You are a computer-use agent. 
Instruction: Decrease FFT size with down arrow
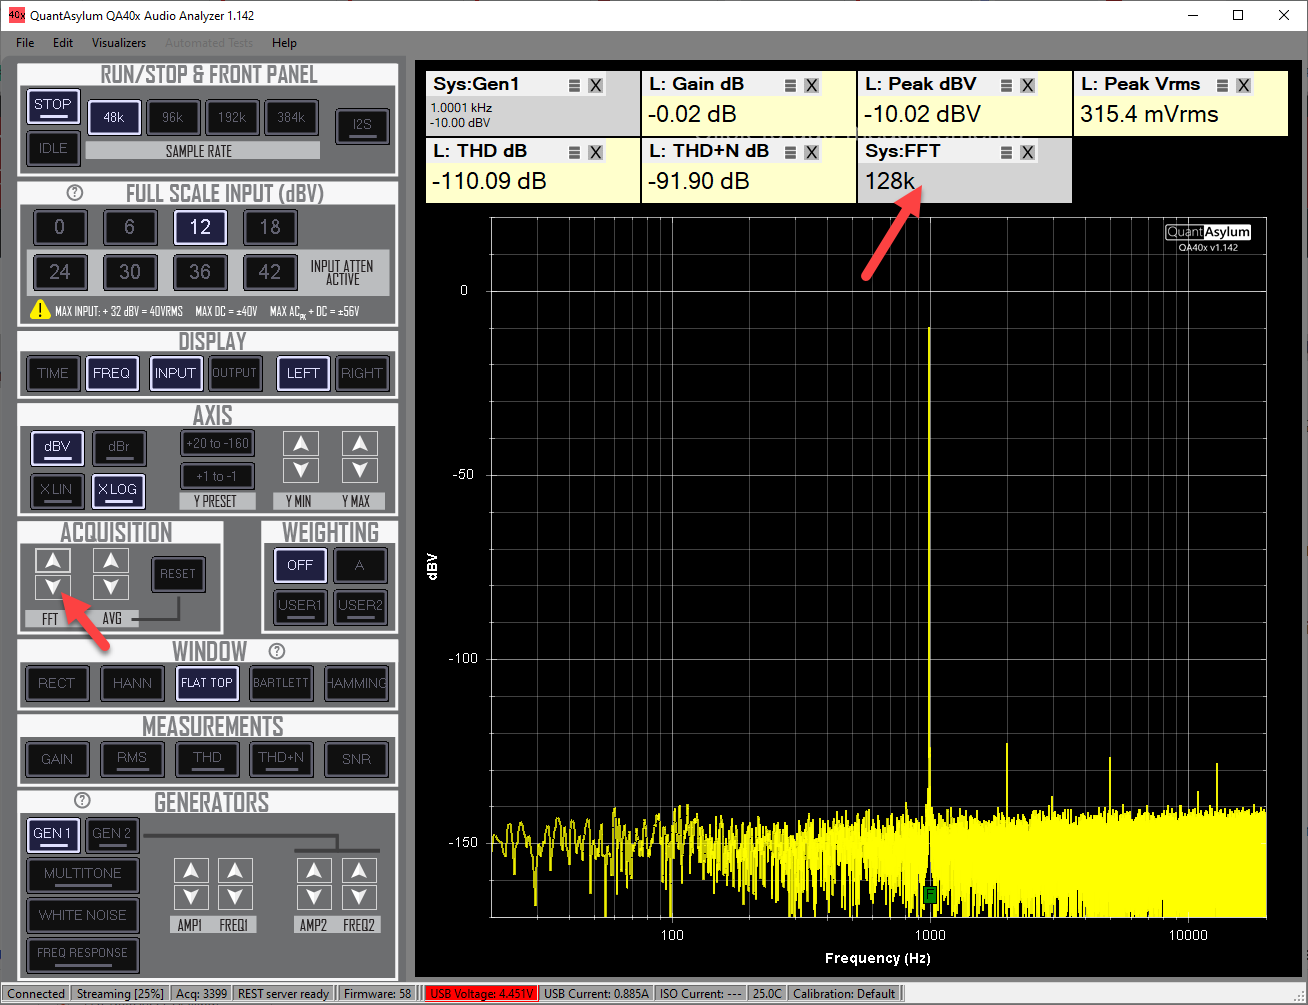(x=53, y=587)
